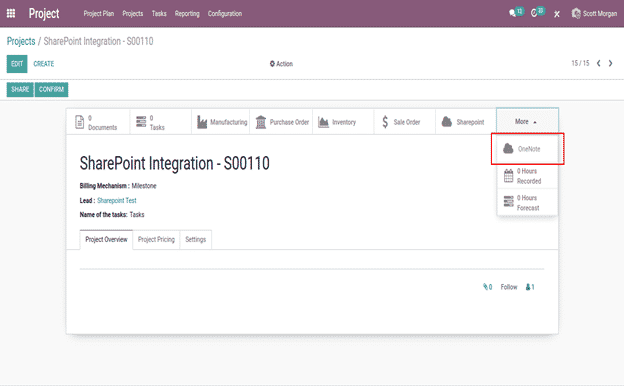The width and height of the screenshot is (624, 386).
Task: Click the CONFIRM button
Action: pyautogui.click(x=51, y=89)
